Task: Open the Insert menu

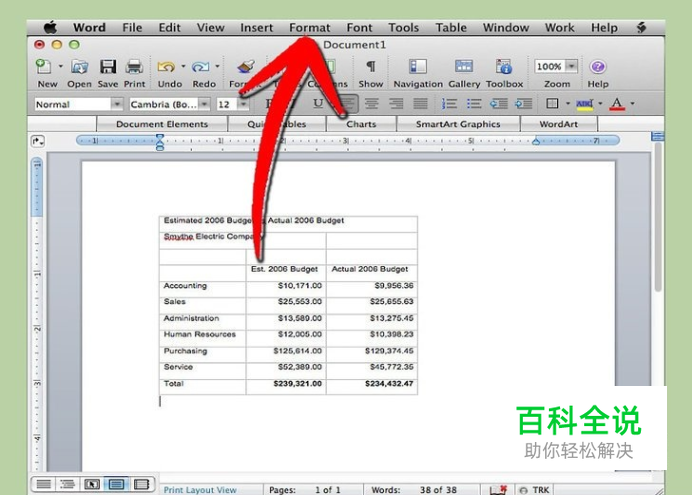Action: (256, 27)
